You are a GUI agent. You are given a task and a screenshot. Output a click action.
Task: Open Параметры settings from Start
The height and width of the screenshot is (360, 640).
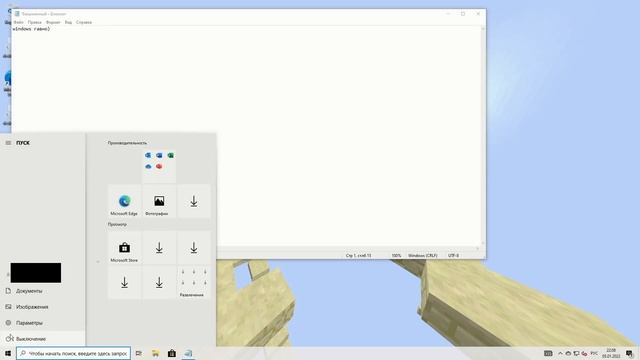pos(43,323)
